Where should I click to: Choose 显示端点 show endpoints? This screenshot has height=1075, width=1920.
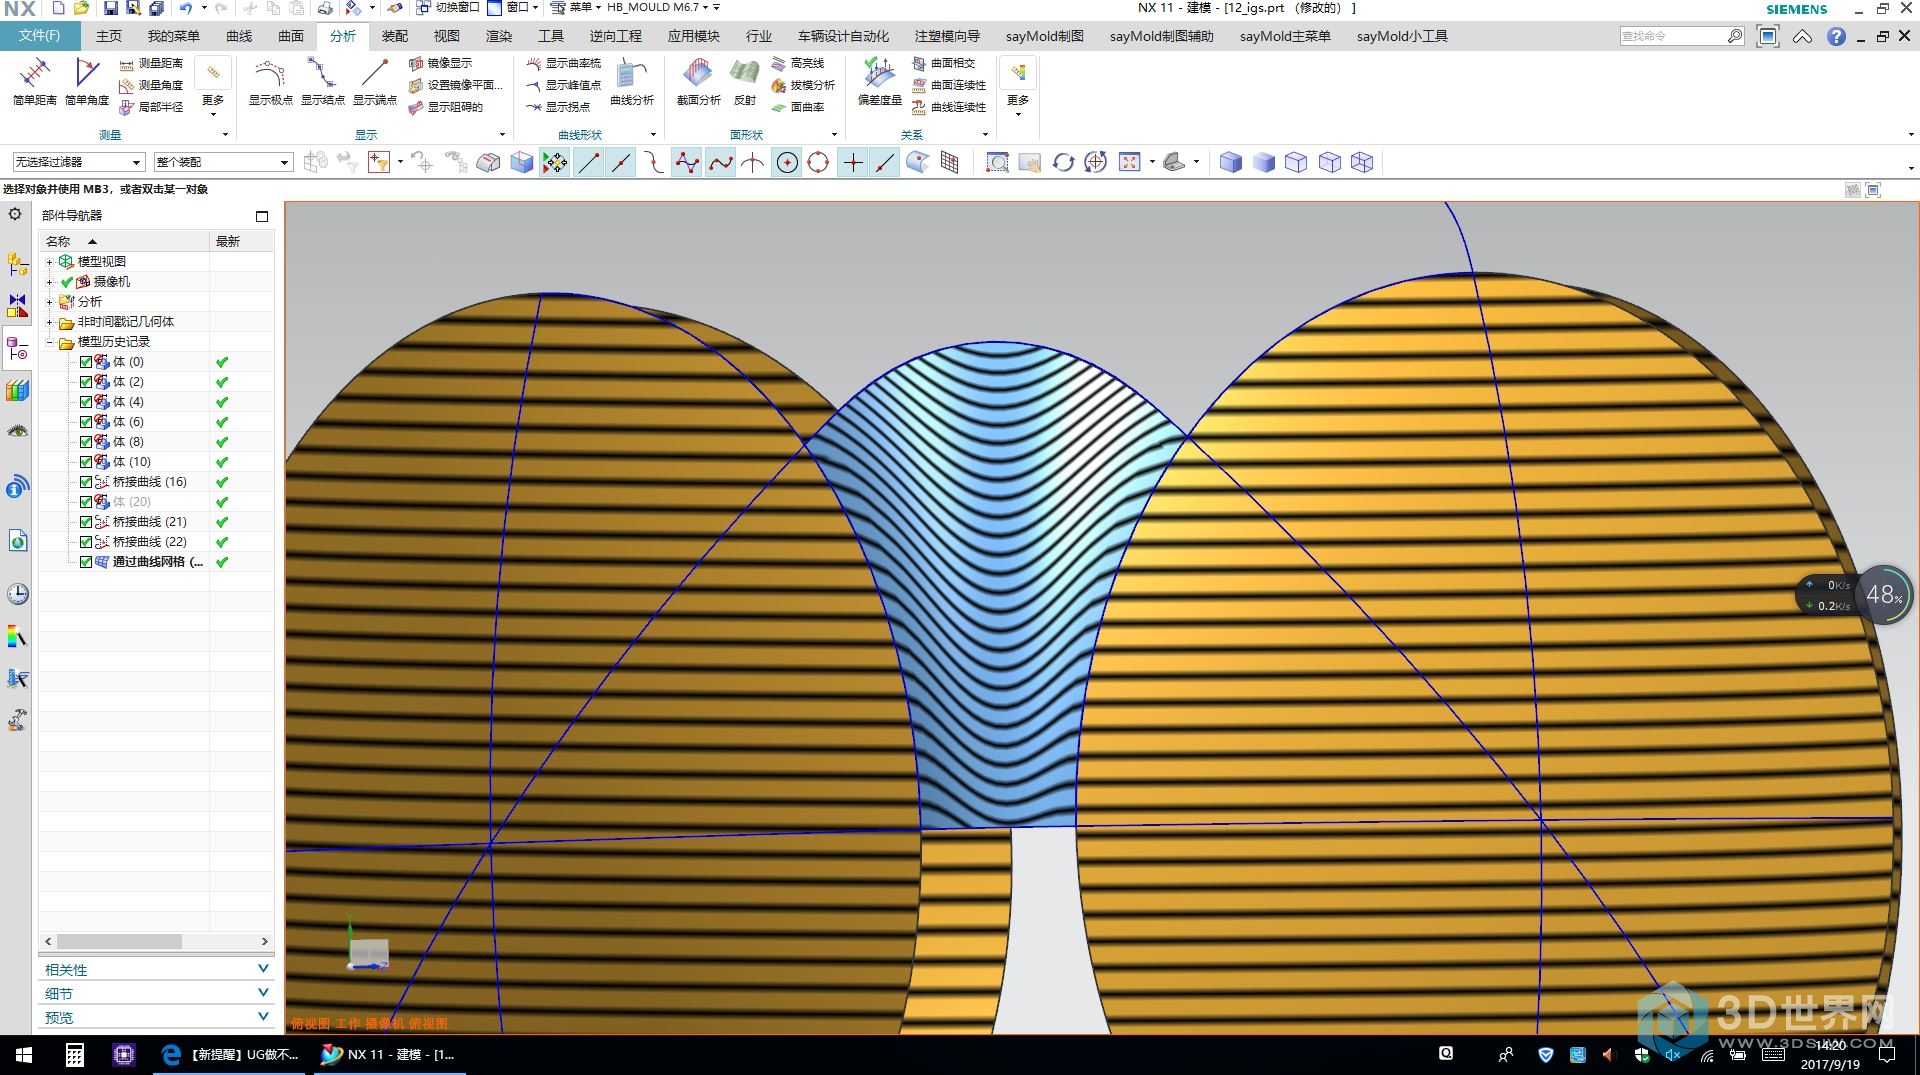(374, 81)
